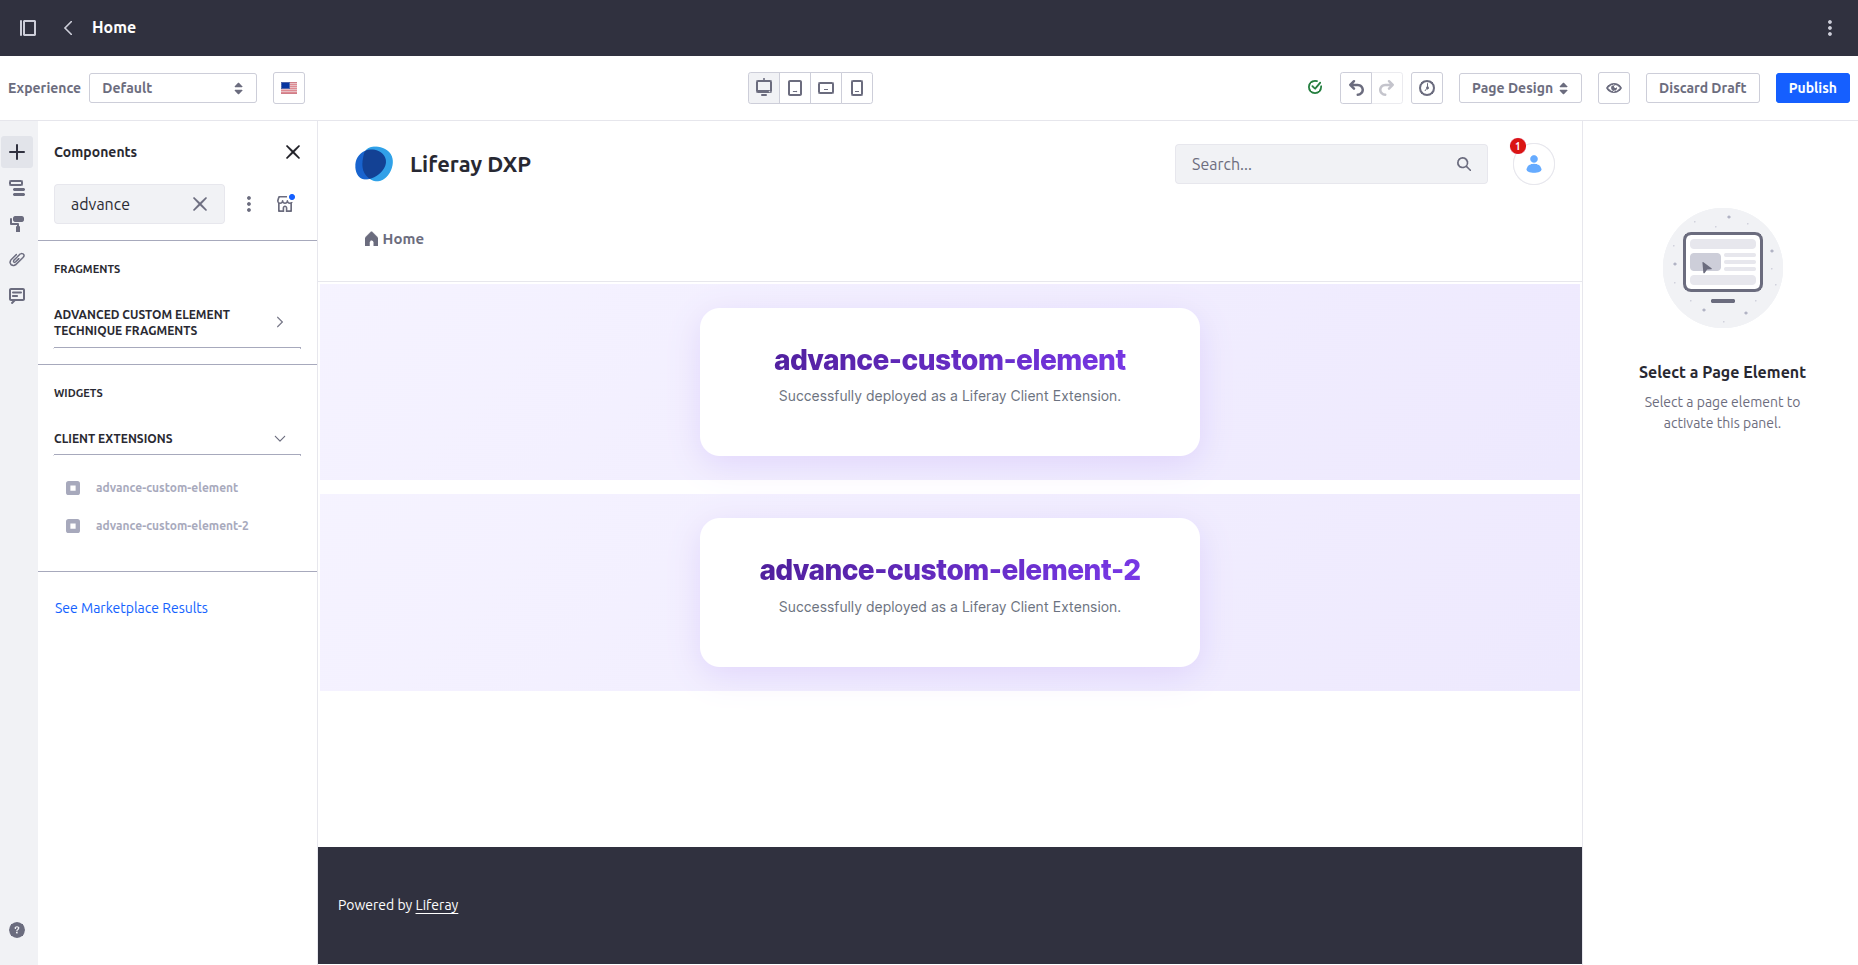Switch to portrait phone viewport preview
Screen dimensions: 1858x965
pyautogui.click(x=857, y=88)
